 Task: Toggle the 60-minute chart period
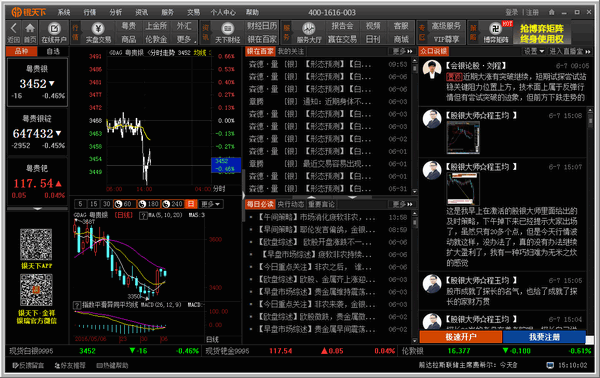pos(124,204)
